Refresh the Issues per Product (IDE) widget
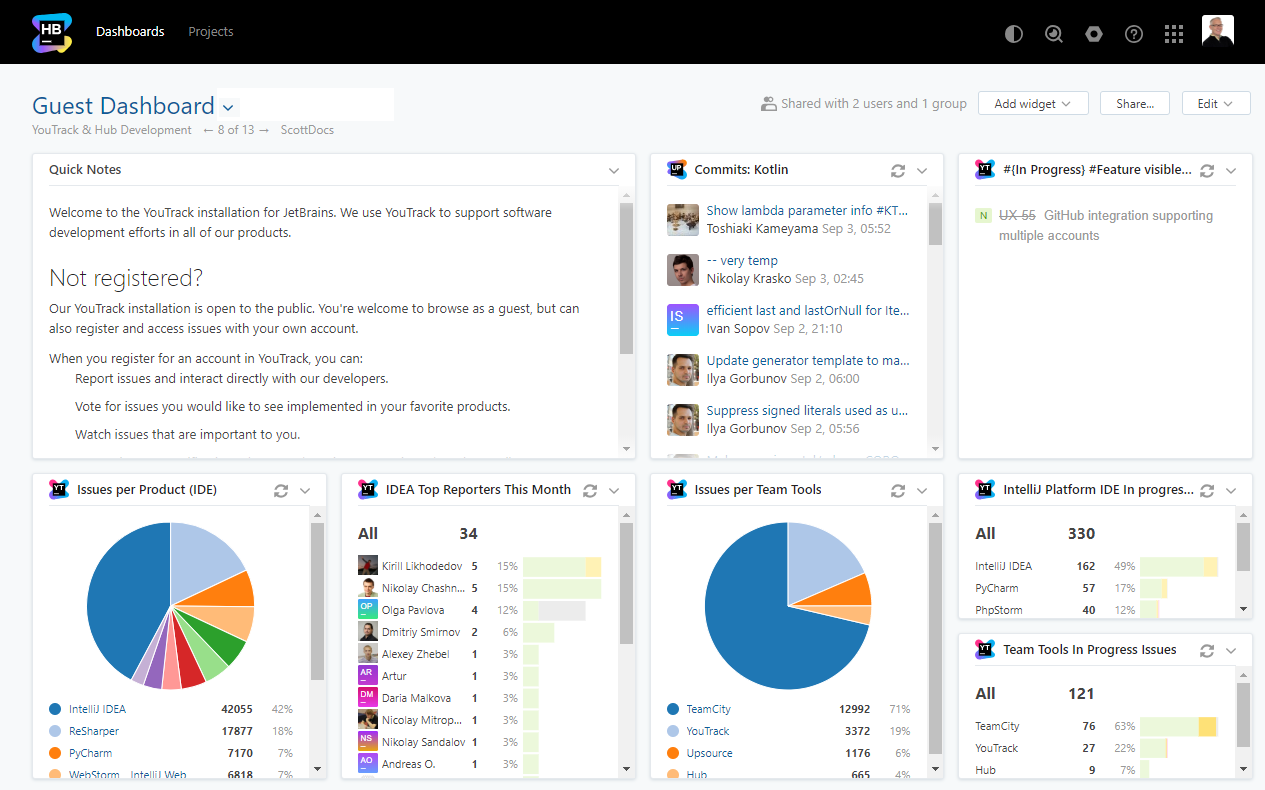Viewport: 1265px width, 790px height. (281, 491)
